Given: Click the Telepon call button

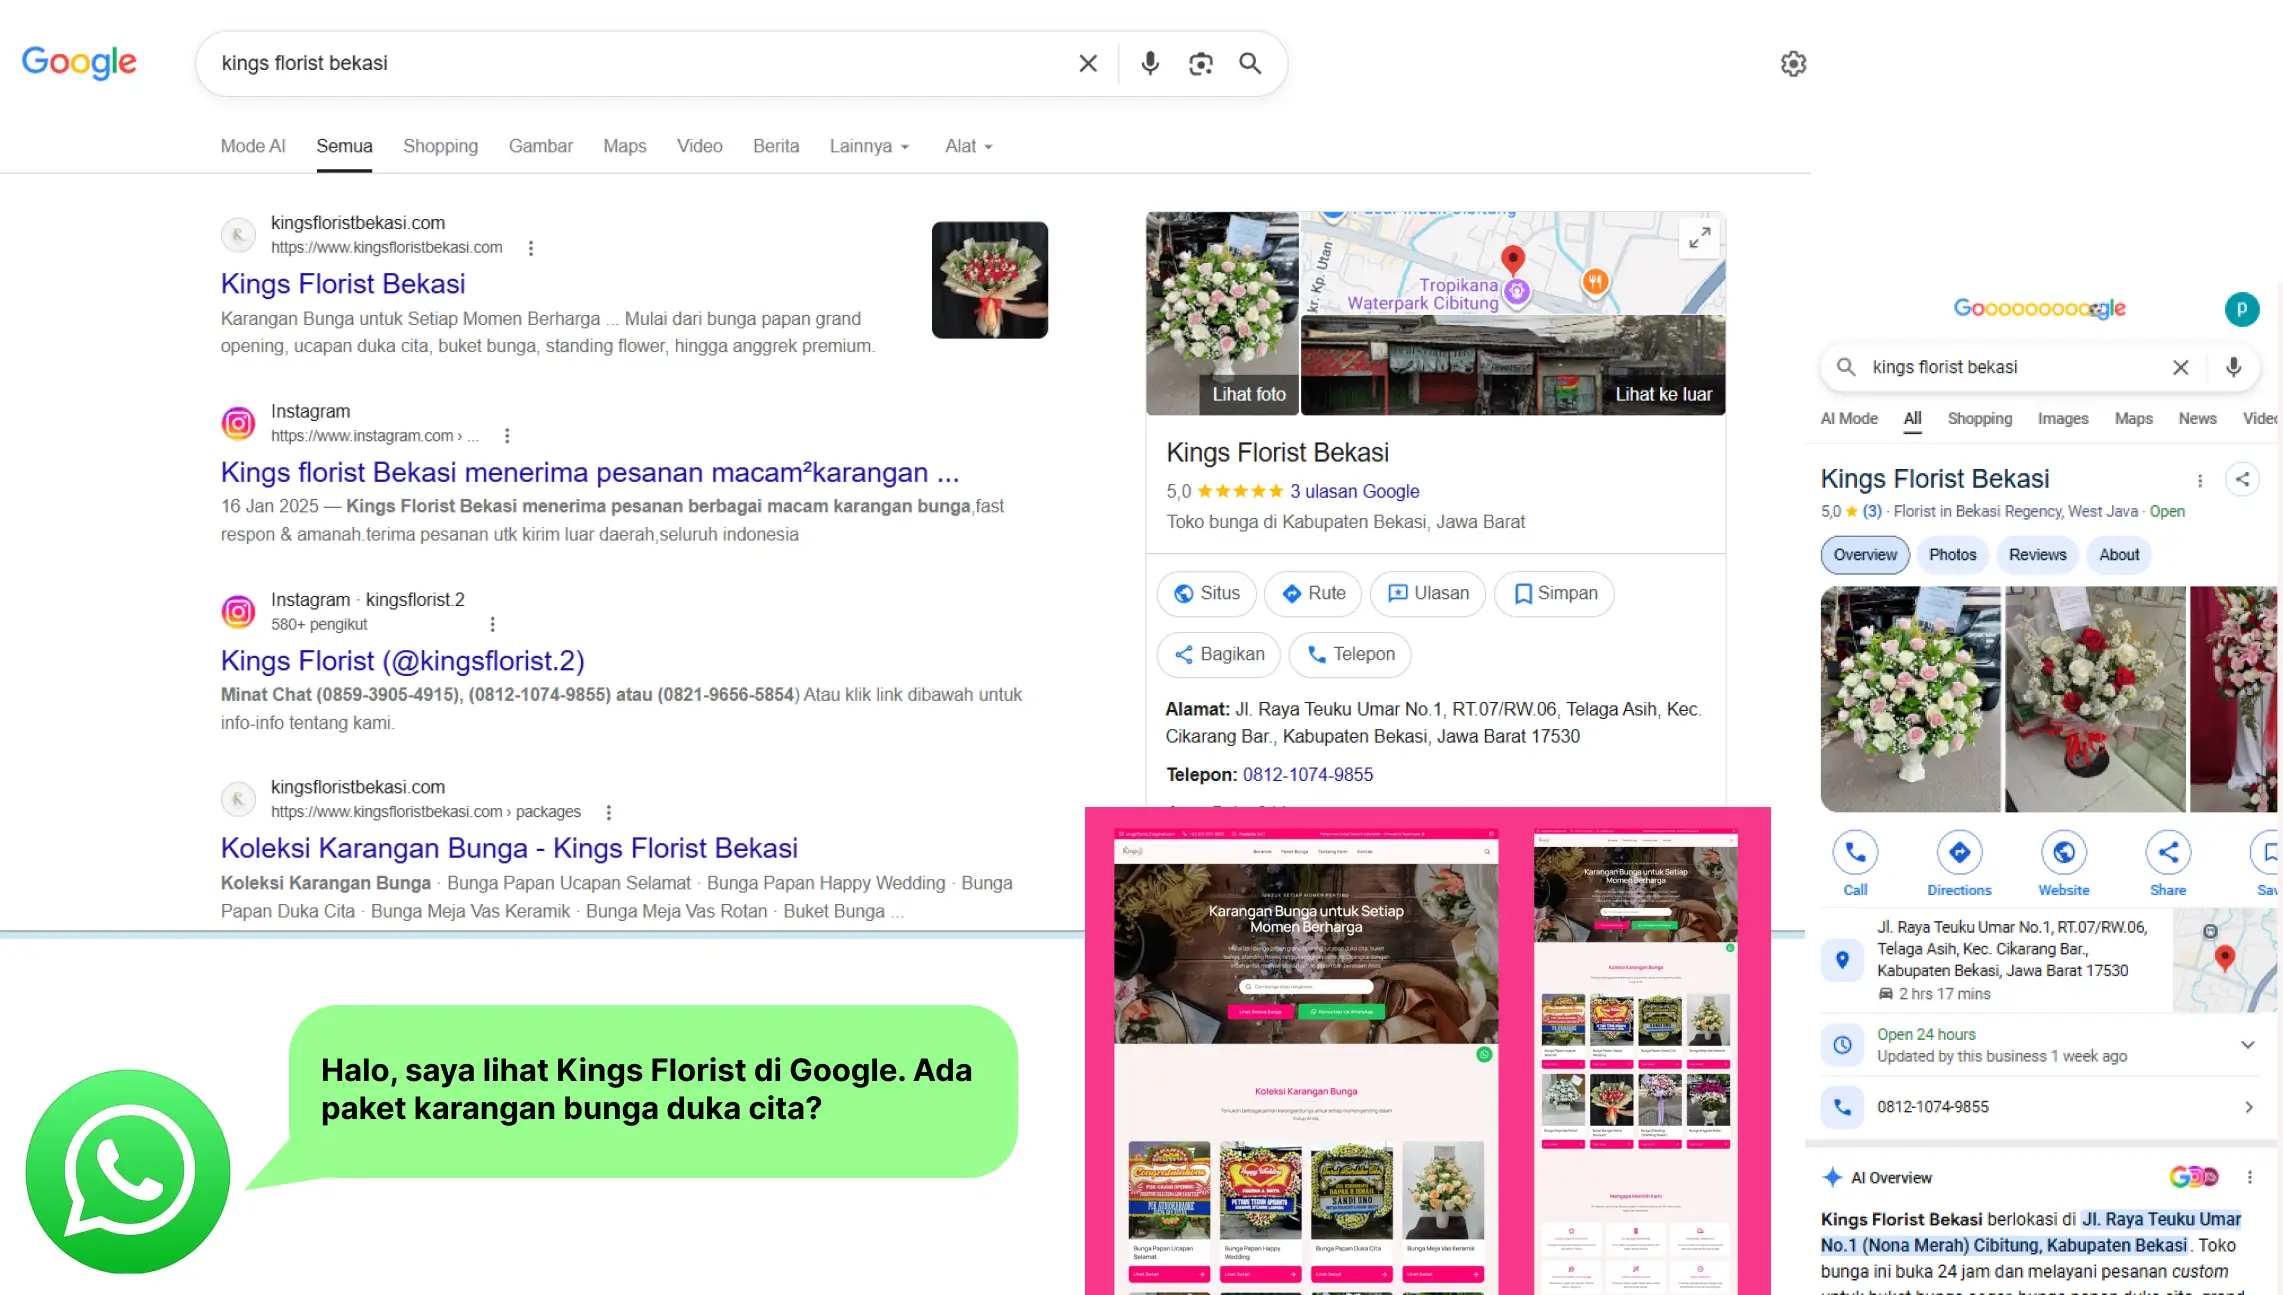Looking at the screenshot, I should click(x=1350, y=654).
